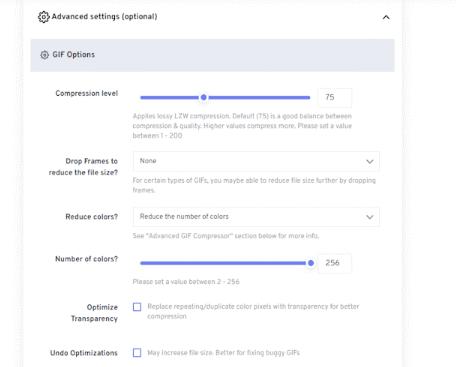Click the Number of colors value field 256
The height and width of the screenshot is (367, 456).
coord(335,263)
